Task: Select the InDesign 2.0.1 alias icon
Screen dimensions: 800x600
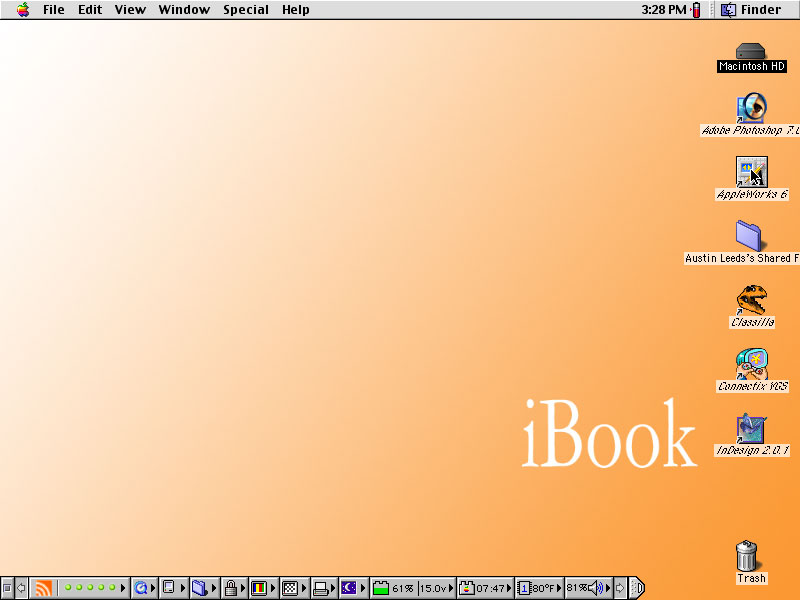Action: coord(751,429)
